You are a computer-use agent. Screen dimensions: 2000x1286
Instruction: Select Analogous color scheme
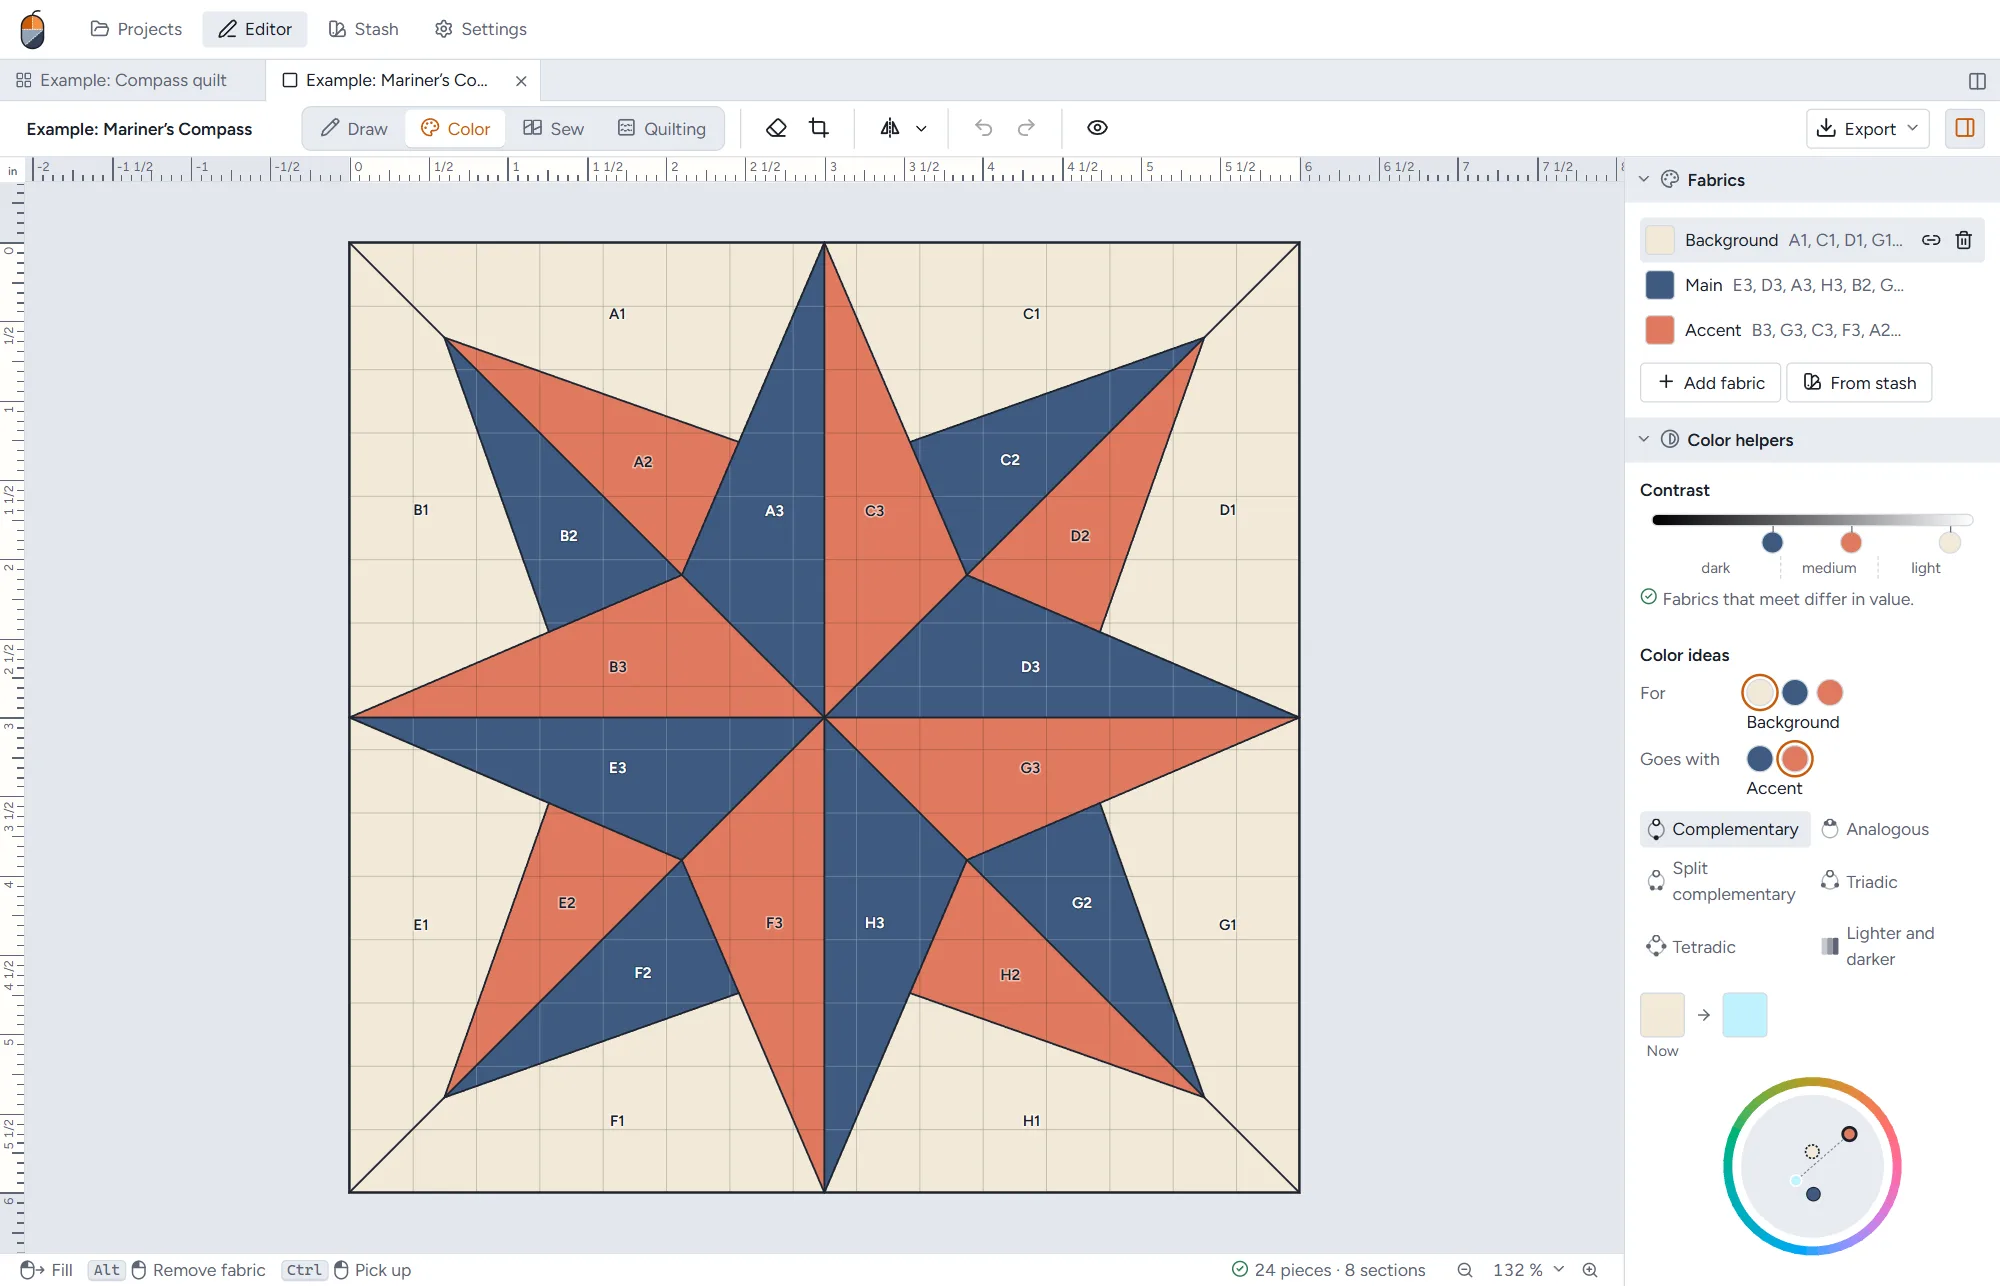pos(1875,829)
